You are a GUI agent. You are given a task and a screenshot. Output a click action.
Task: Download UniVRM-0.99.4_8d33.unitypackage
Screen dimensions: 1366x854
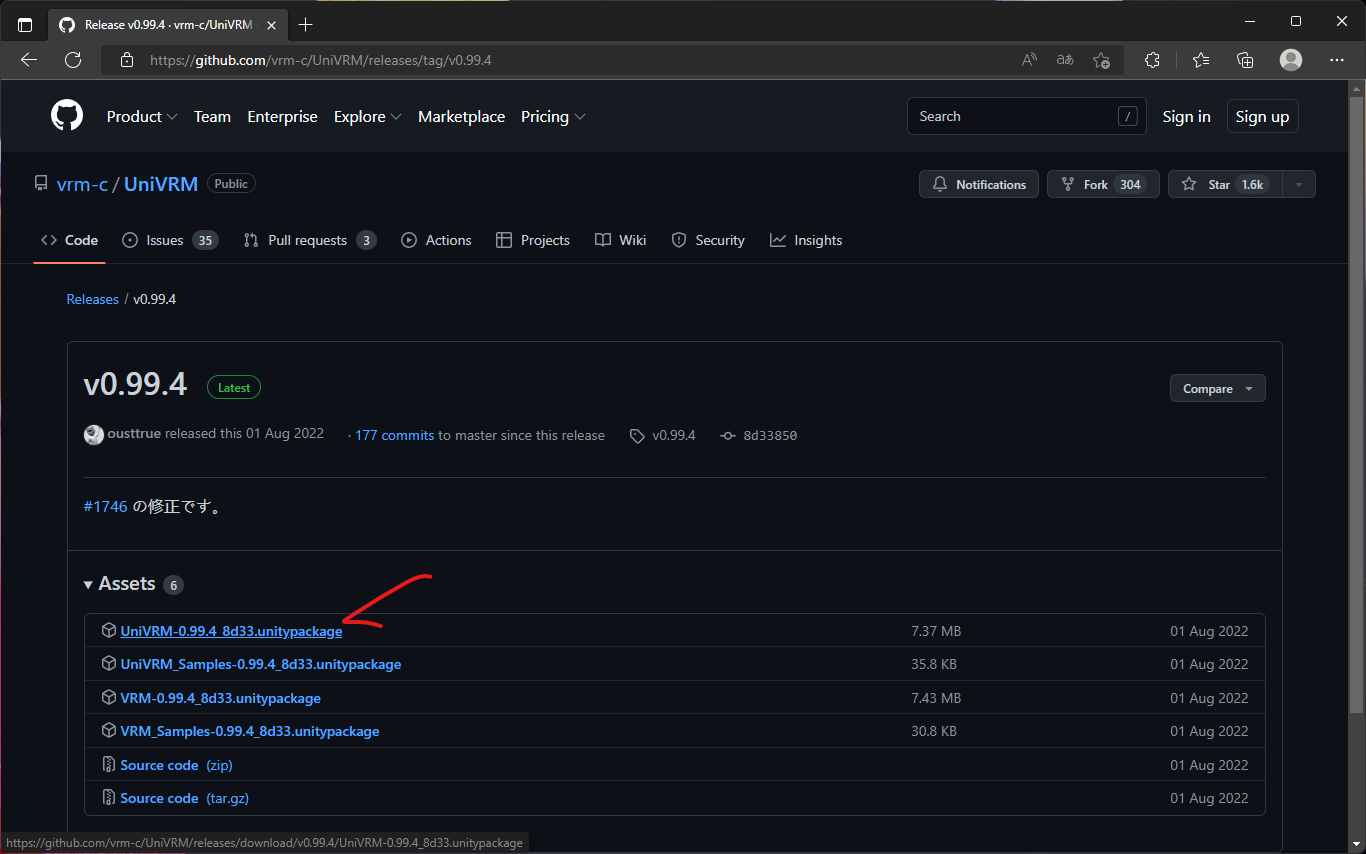click(x=231, y=631)
